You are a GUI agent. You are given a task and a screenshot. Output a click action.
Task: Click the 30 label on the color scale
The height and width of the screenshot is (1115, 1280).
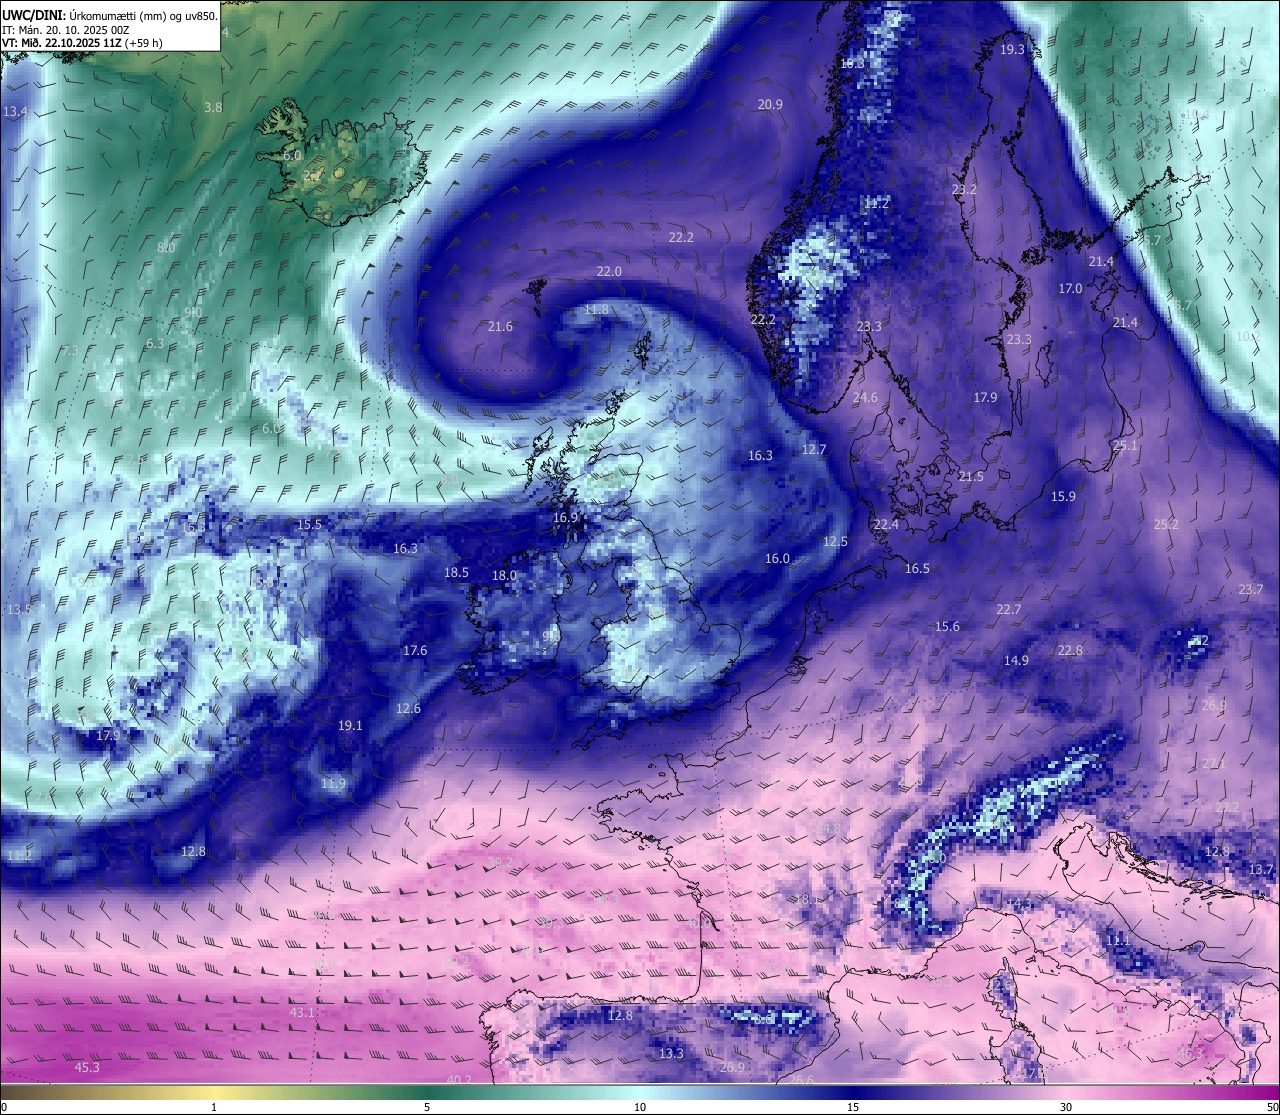point(1066,1107)
